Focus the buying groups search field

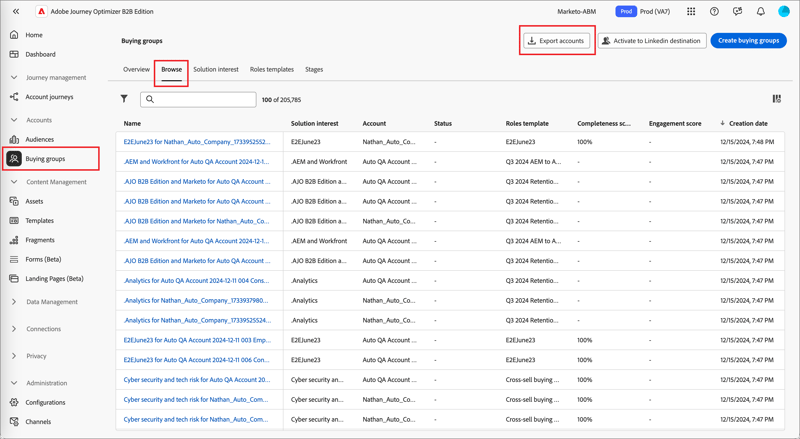(198, 100)
